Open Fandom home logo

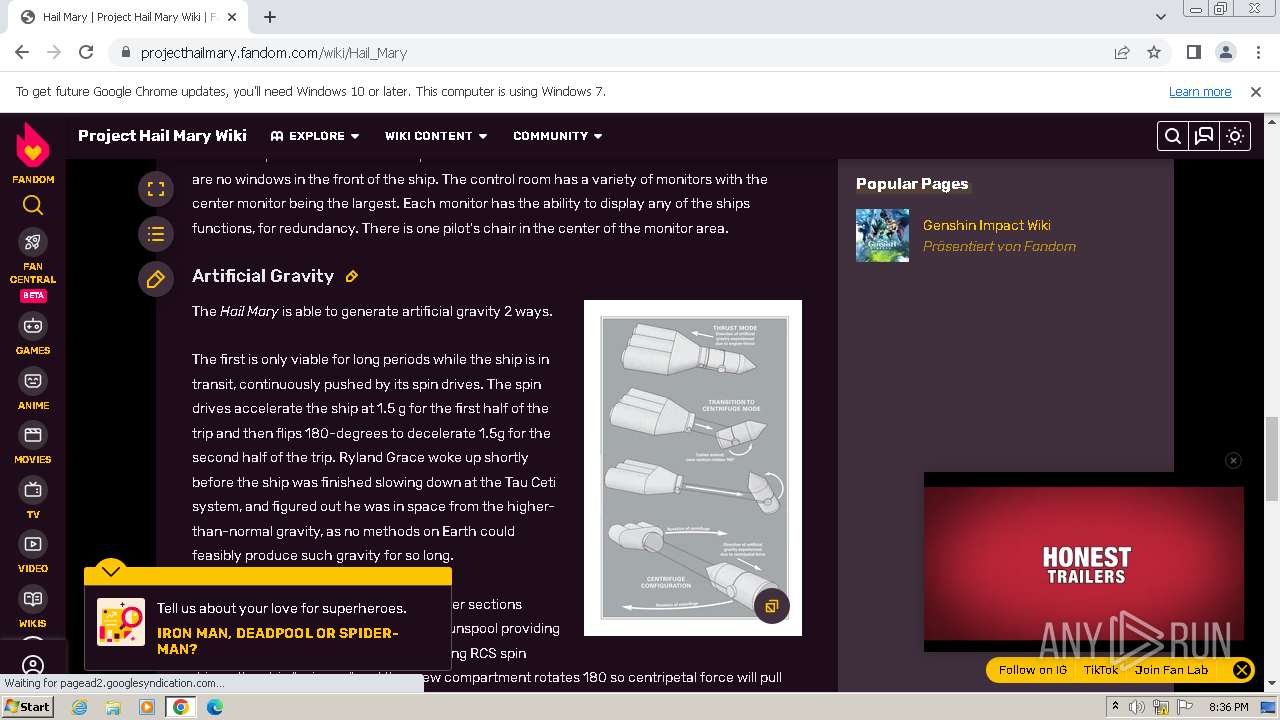point(33,152)
